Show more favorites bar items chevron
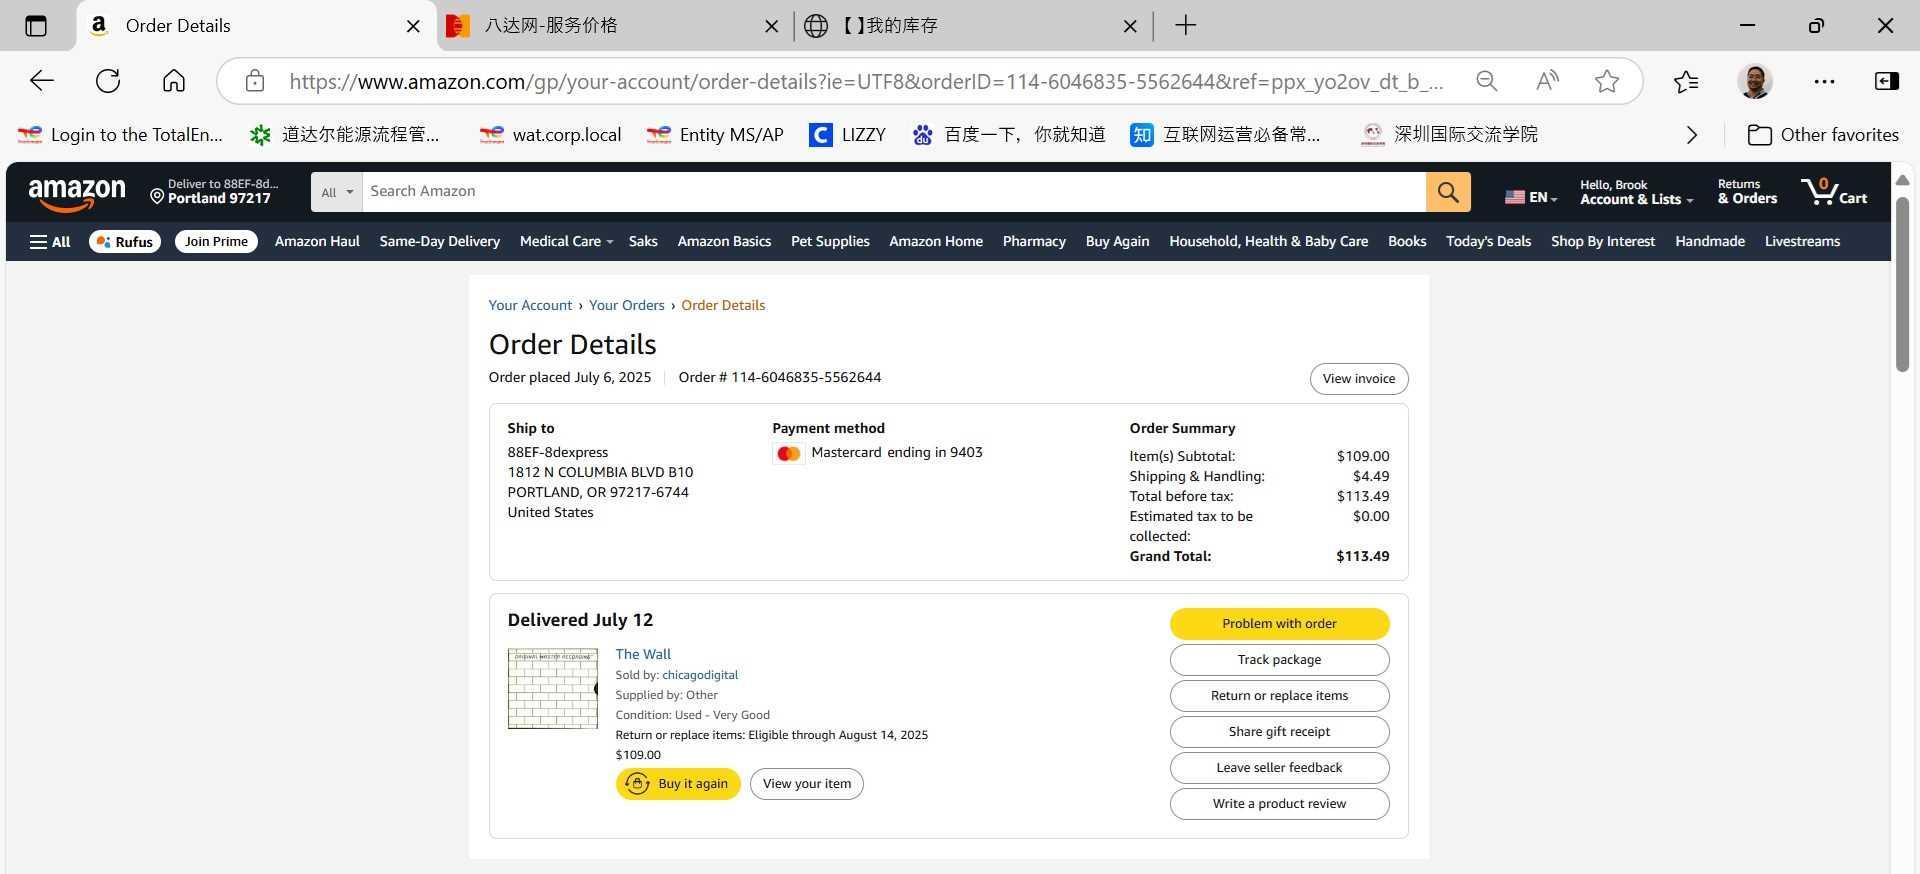Image resolution: width=1920 pixels, height=874 pixels. pyautogui.click(x=1691, y=135)
